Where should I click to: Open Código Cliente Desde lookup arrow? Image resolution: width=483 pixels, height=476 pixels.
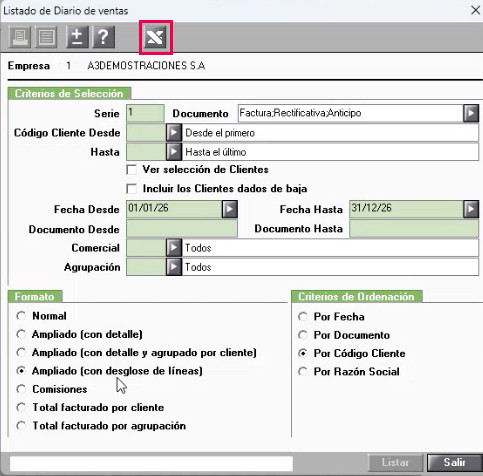(174, 133)
